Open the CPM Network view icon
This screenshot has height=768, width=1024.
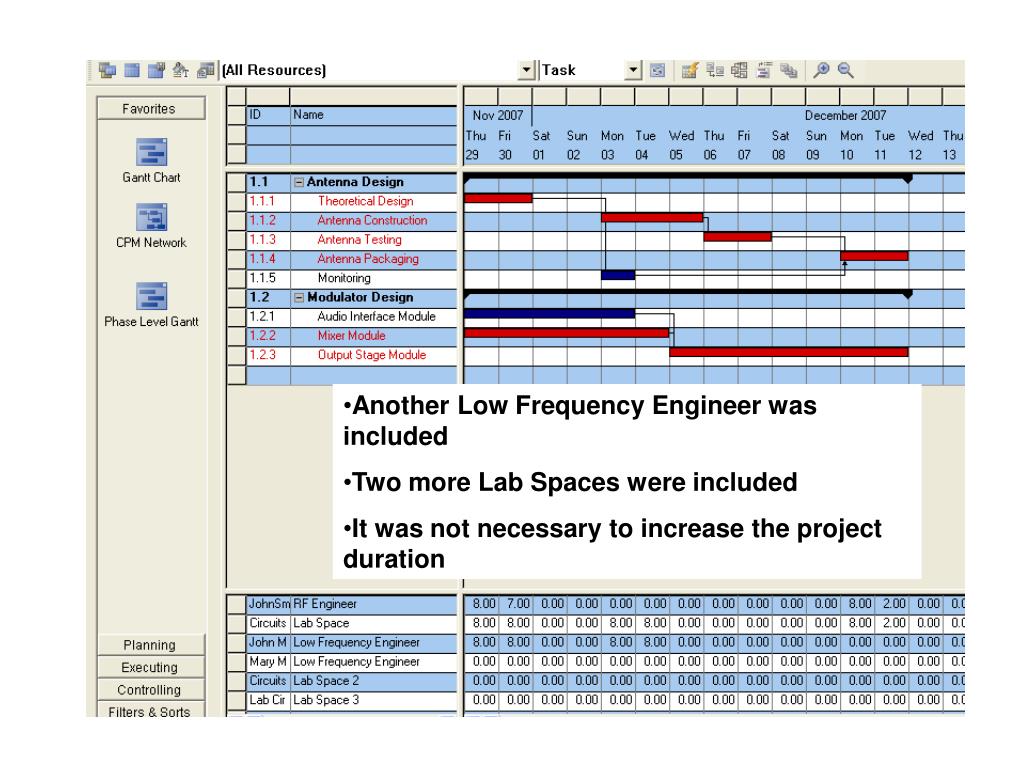(x=151, y=217)
